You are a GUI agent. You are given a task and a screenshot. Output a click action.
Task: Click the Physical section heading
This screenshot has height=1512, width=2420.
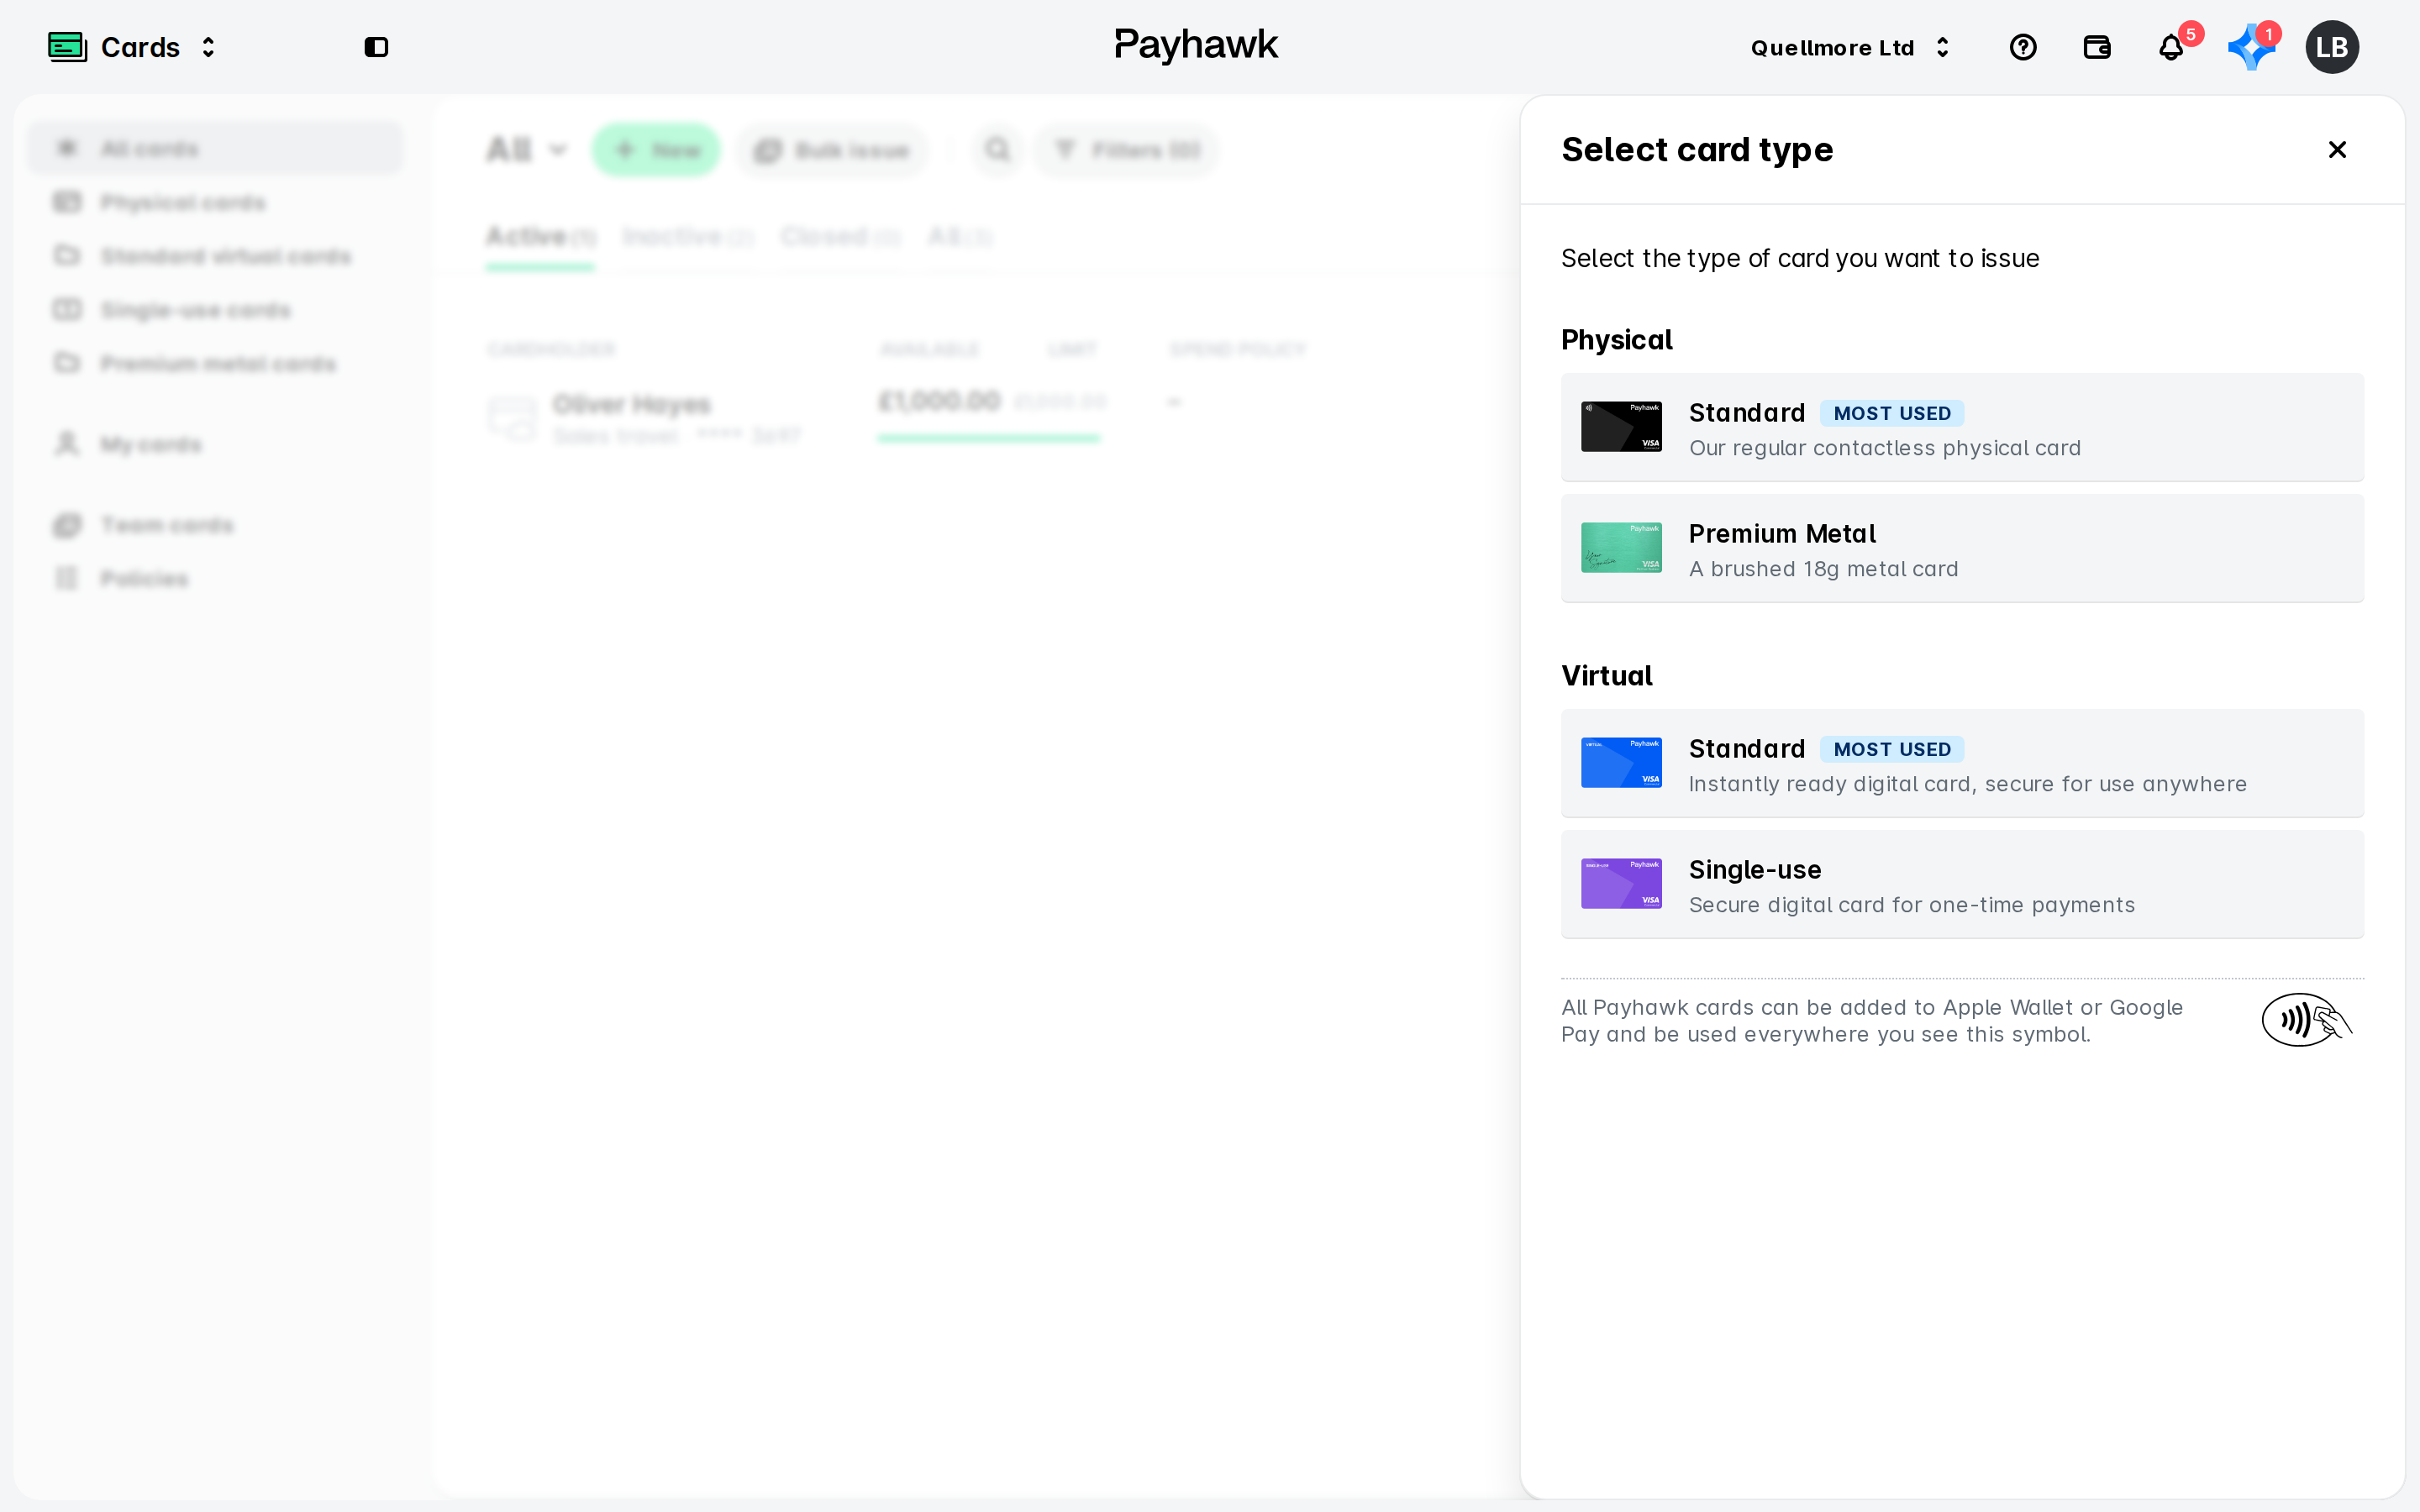pyautogui.click(x=1616, y=340)
